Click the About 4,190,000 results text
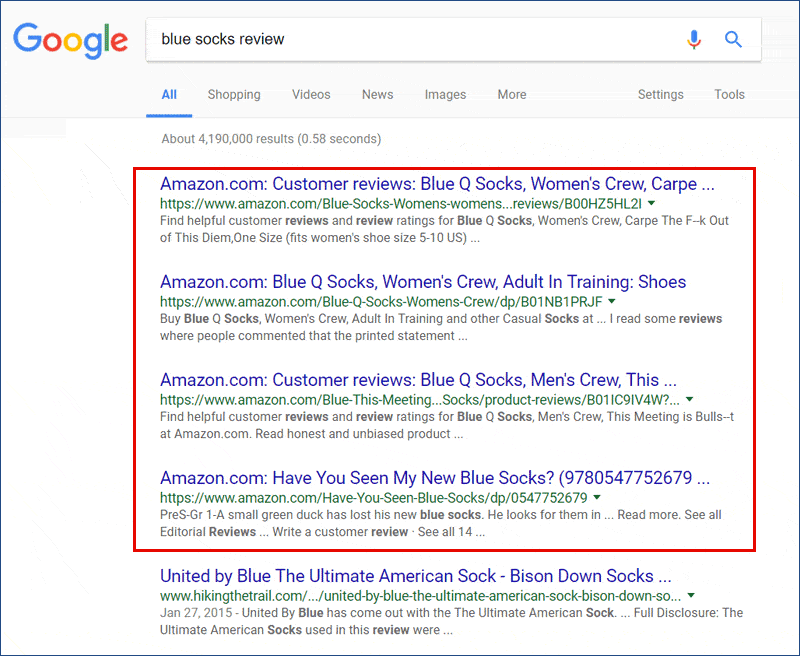This screenshot has height=656, width=800. [x=271, y=139]
